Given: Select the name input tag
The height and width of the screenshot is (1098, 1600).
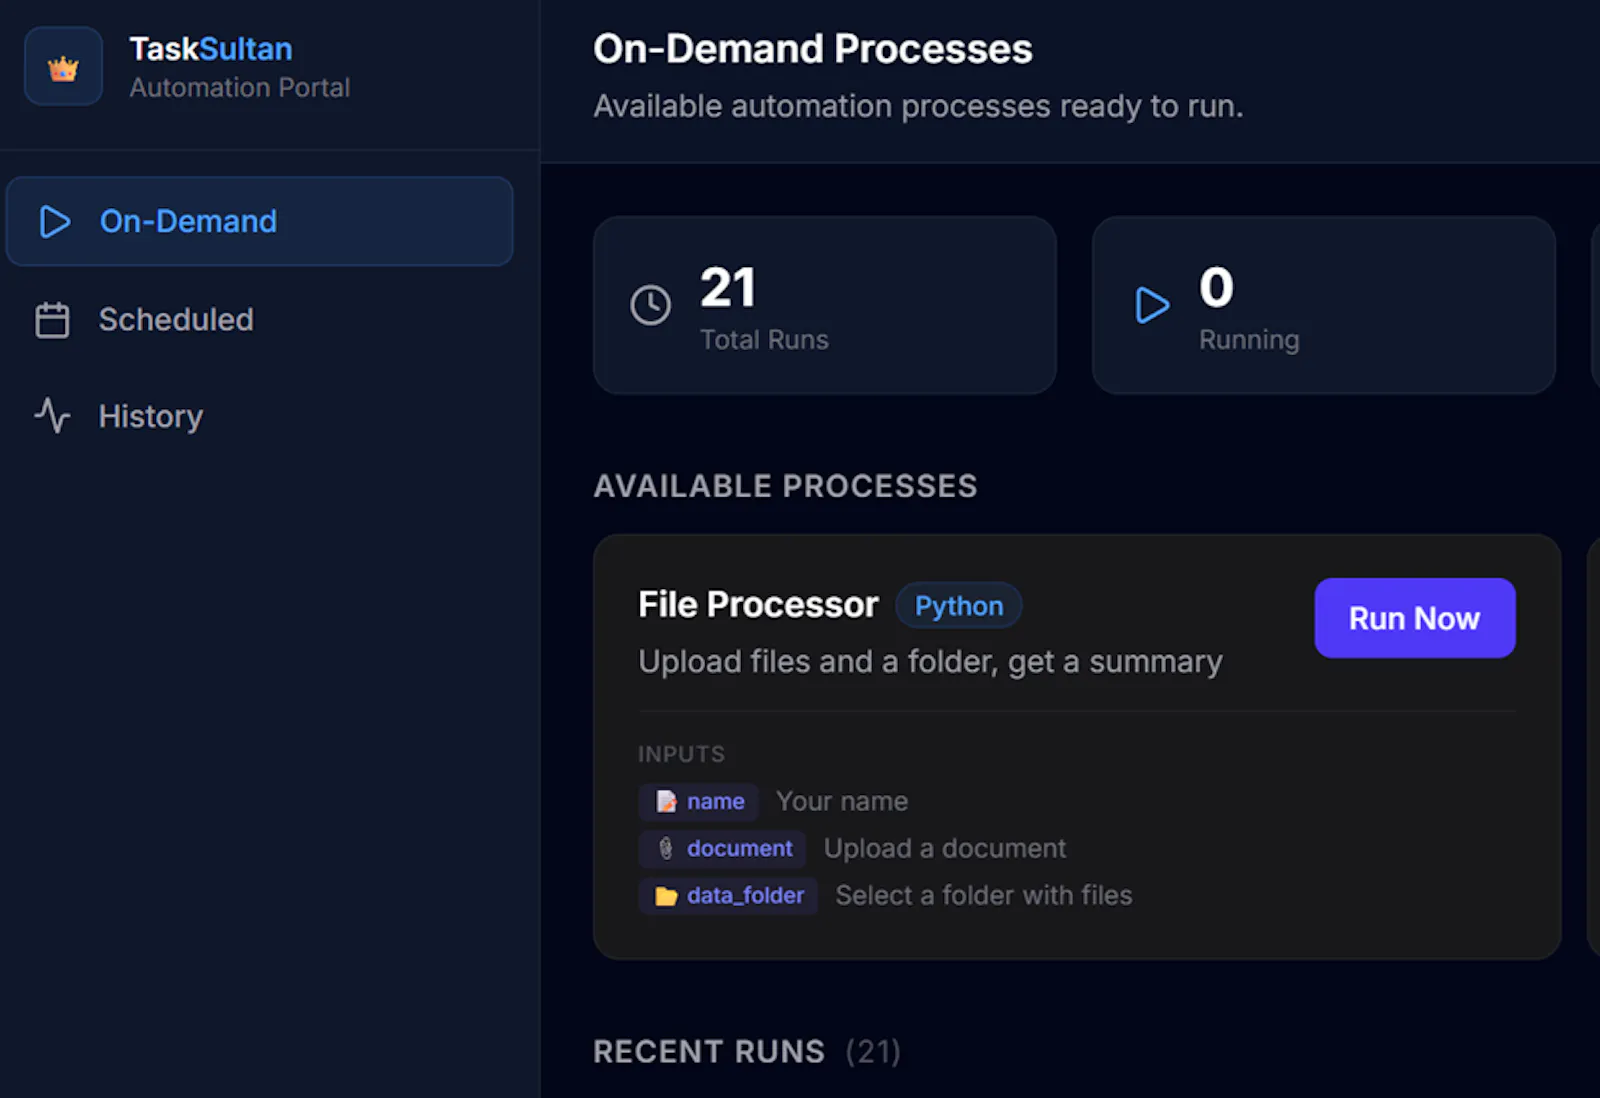Looking at the screenshot, I should tap(698, 802).
